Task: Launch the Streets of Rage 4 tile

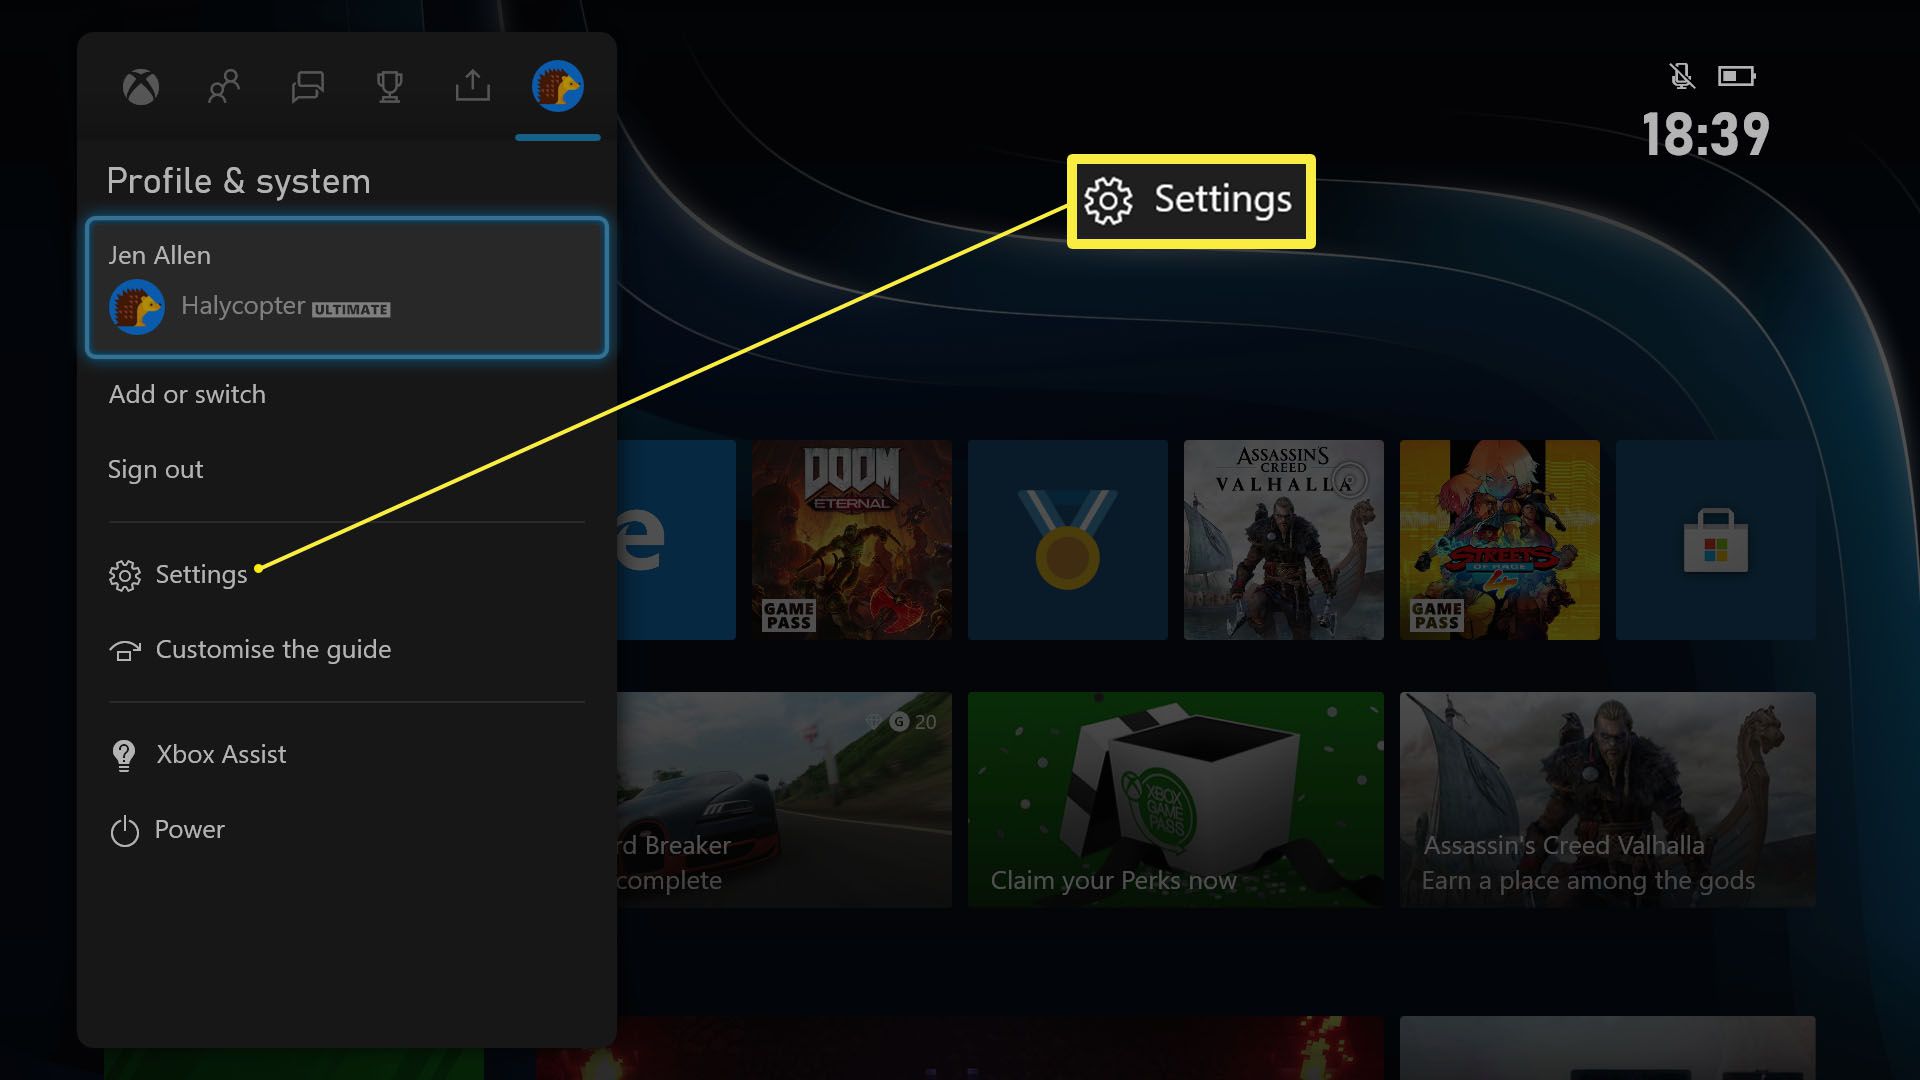Action: point(1500,540)
